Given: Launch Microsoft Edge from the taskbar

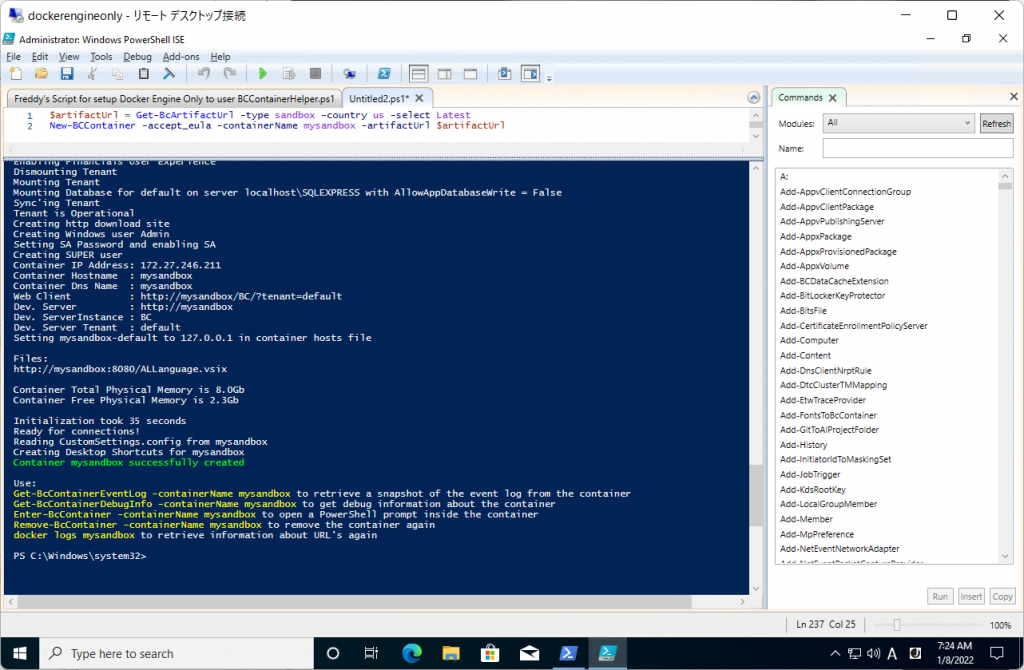Looking at the screenshot, I should pyautogui.click(x=411, y=653).
